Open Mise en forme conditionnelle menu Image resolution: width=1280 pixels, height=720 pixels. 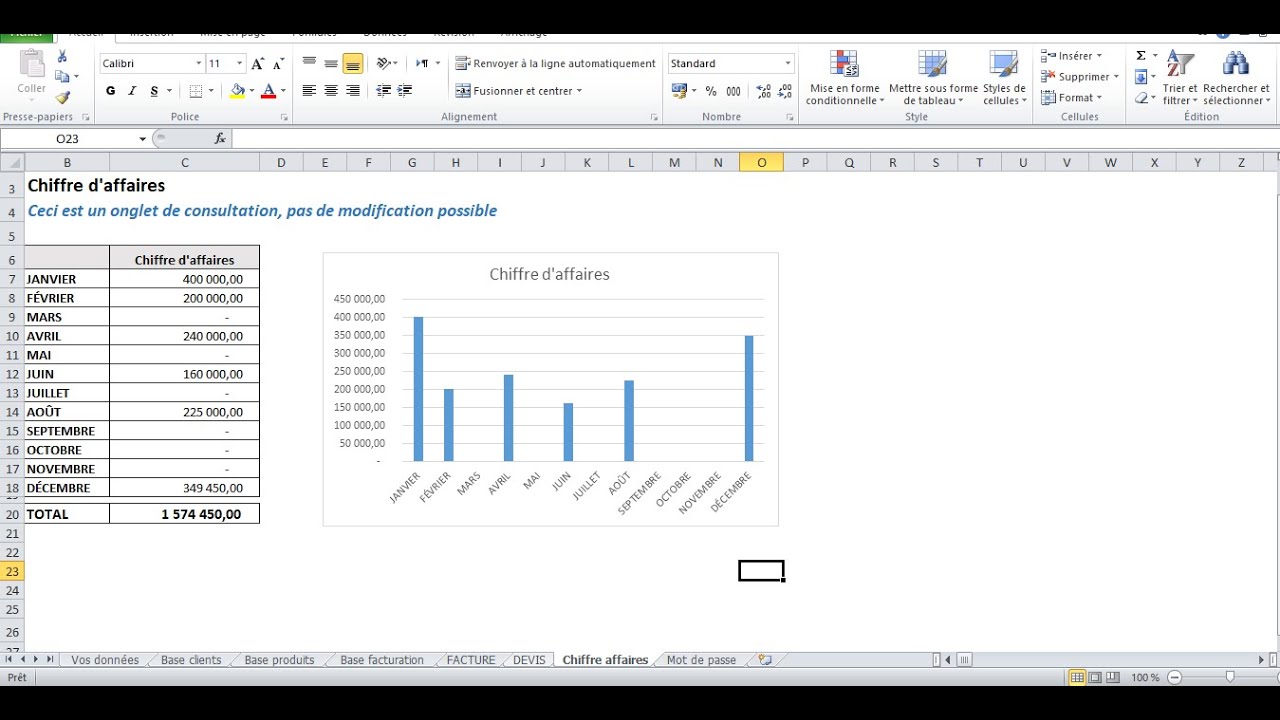click(844, 78)
